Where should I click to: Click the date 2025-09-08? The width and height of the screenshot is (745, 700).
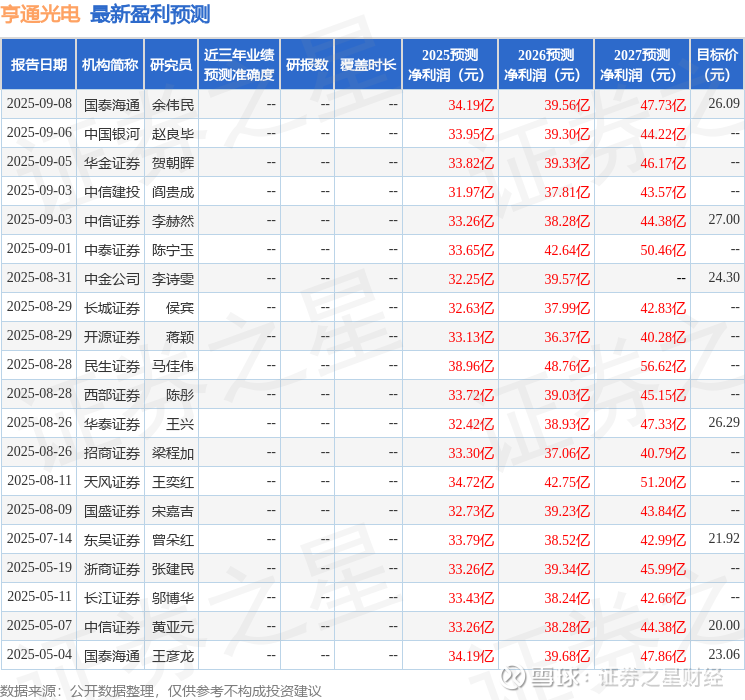[39, 104]
